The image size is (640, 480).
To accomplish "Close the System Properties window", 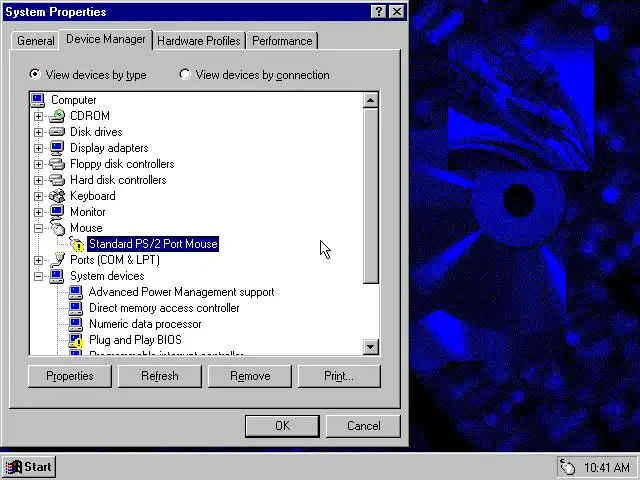I will (397, 11).
